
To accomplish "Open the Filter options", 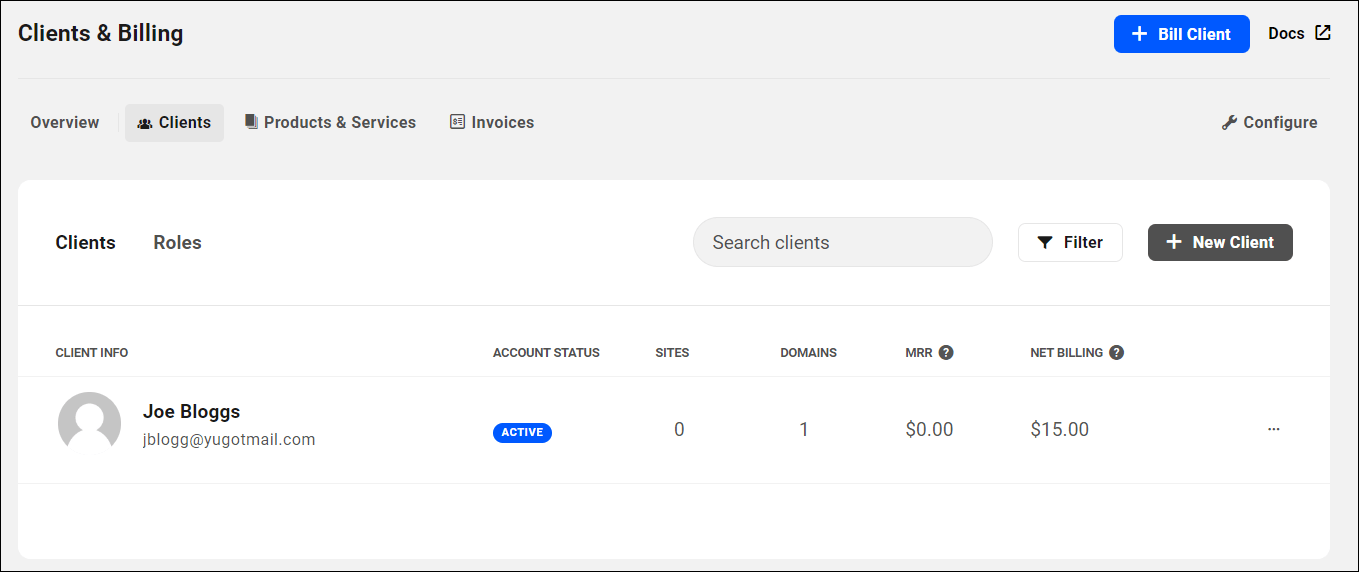I will (1070, 242).
